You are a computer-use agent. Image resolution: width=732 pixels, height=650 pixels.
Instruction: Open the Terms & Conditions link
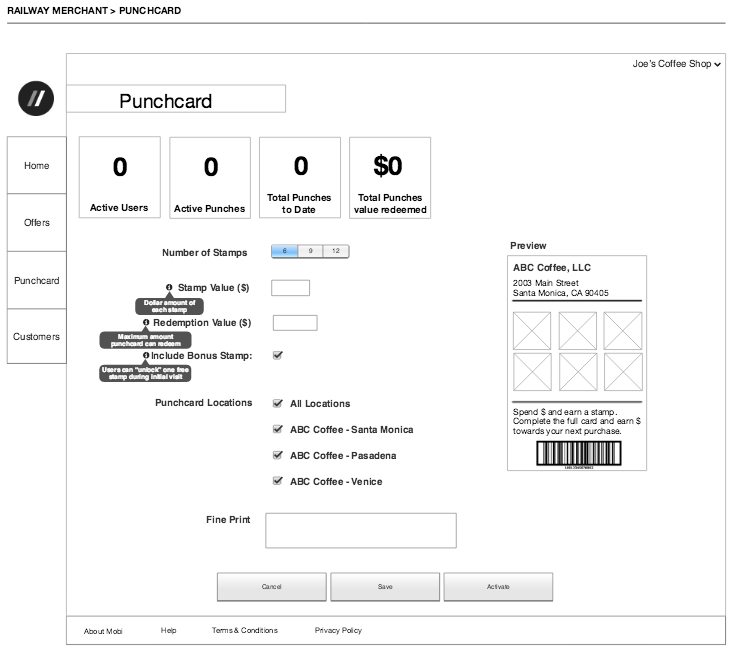(x=244, y=631)
